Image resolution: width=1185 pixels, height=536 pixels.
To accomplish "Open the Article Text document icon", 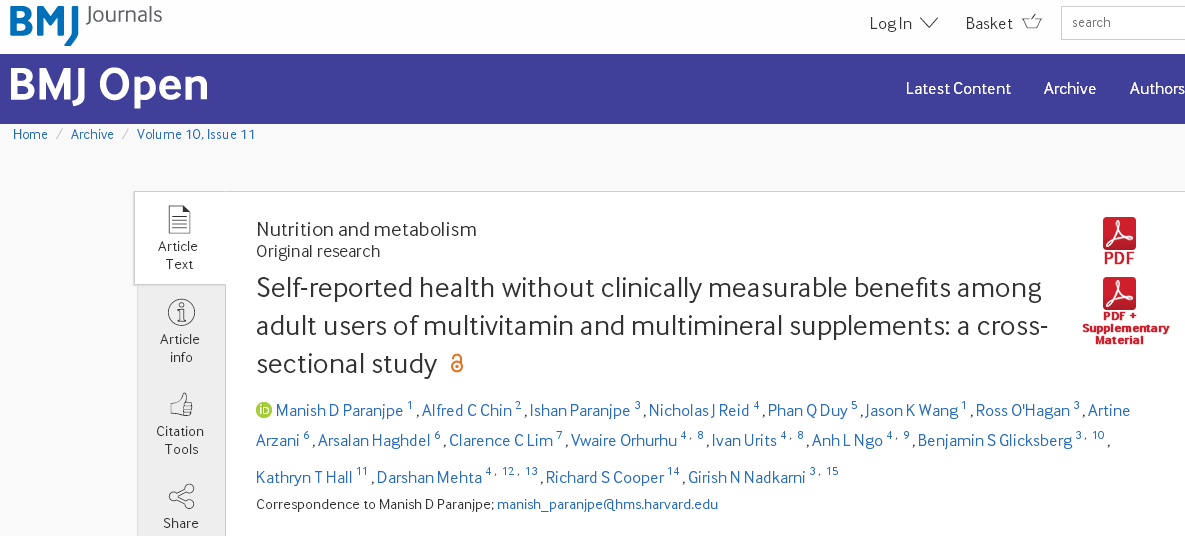I will [179, 219].
